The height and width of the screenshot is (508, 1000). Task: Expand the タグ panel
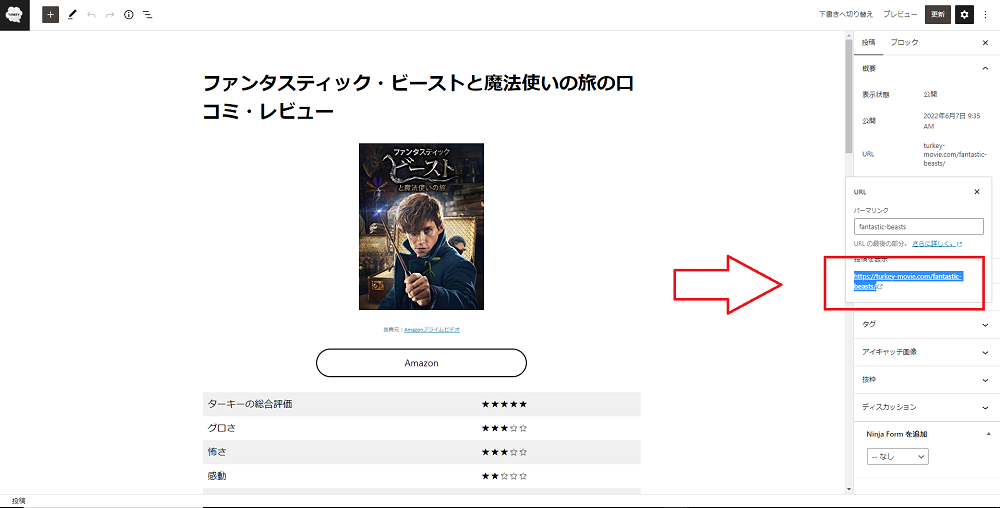(923, 324)
